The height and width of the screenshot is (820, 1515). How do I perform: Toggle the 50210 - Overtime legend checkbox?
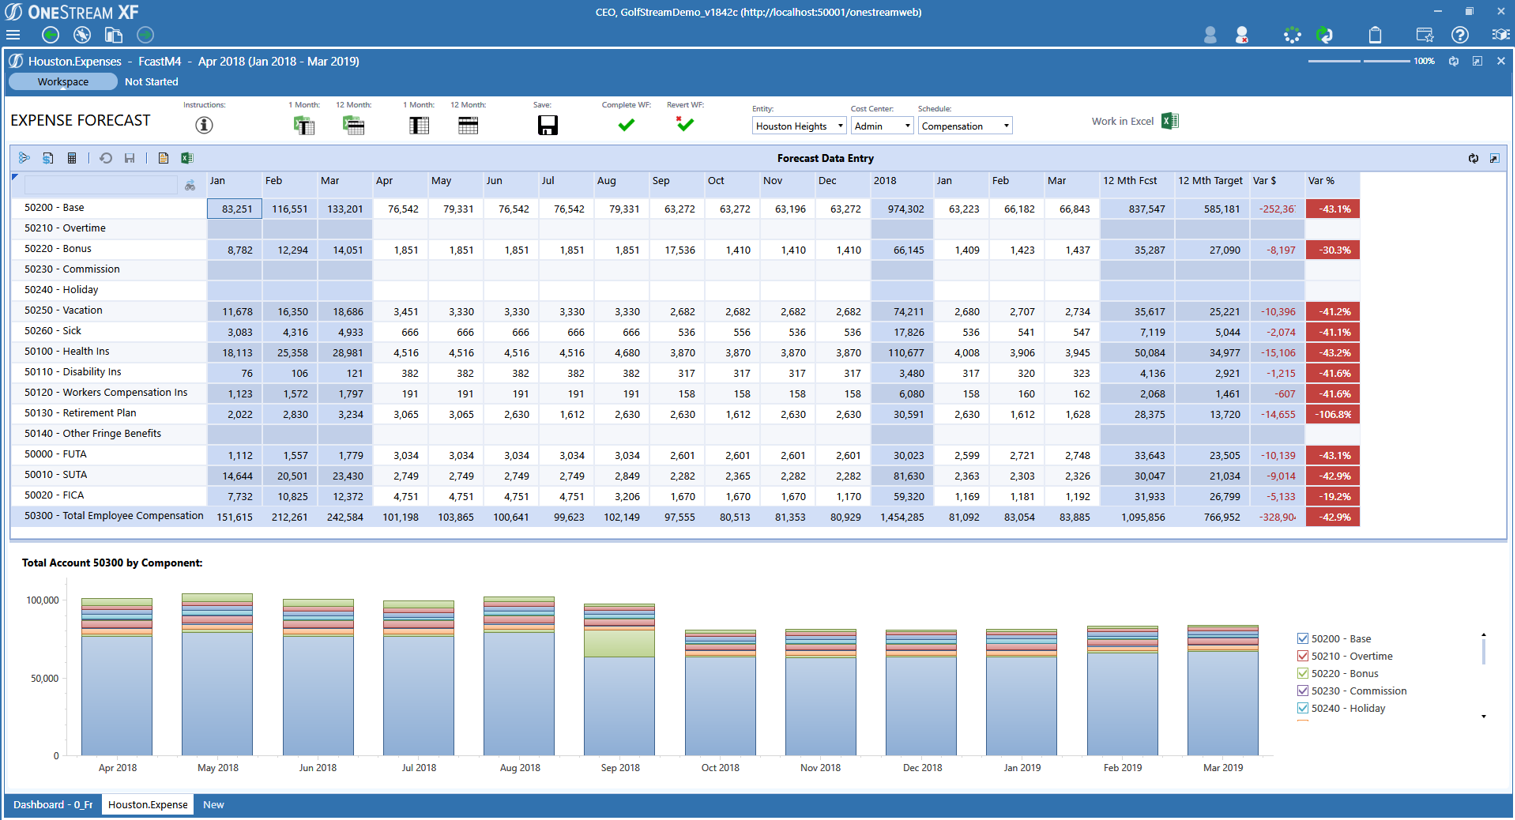click(1302, 656)
